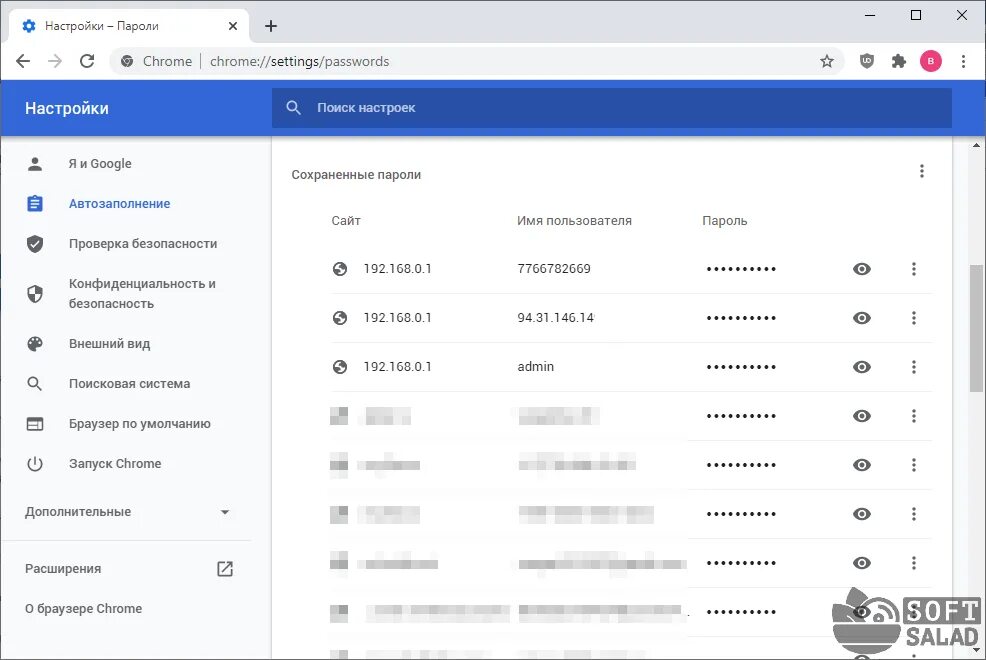Click site 192.168.0.1 for user admin

(x=397, y=367)
